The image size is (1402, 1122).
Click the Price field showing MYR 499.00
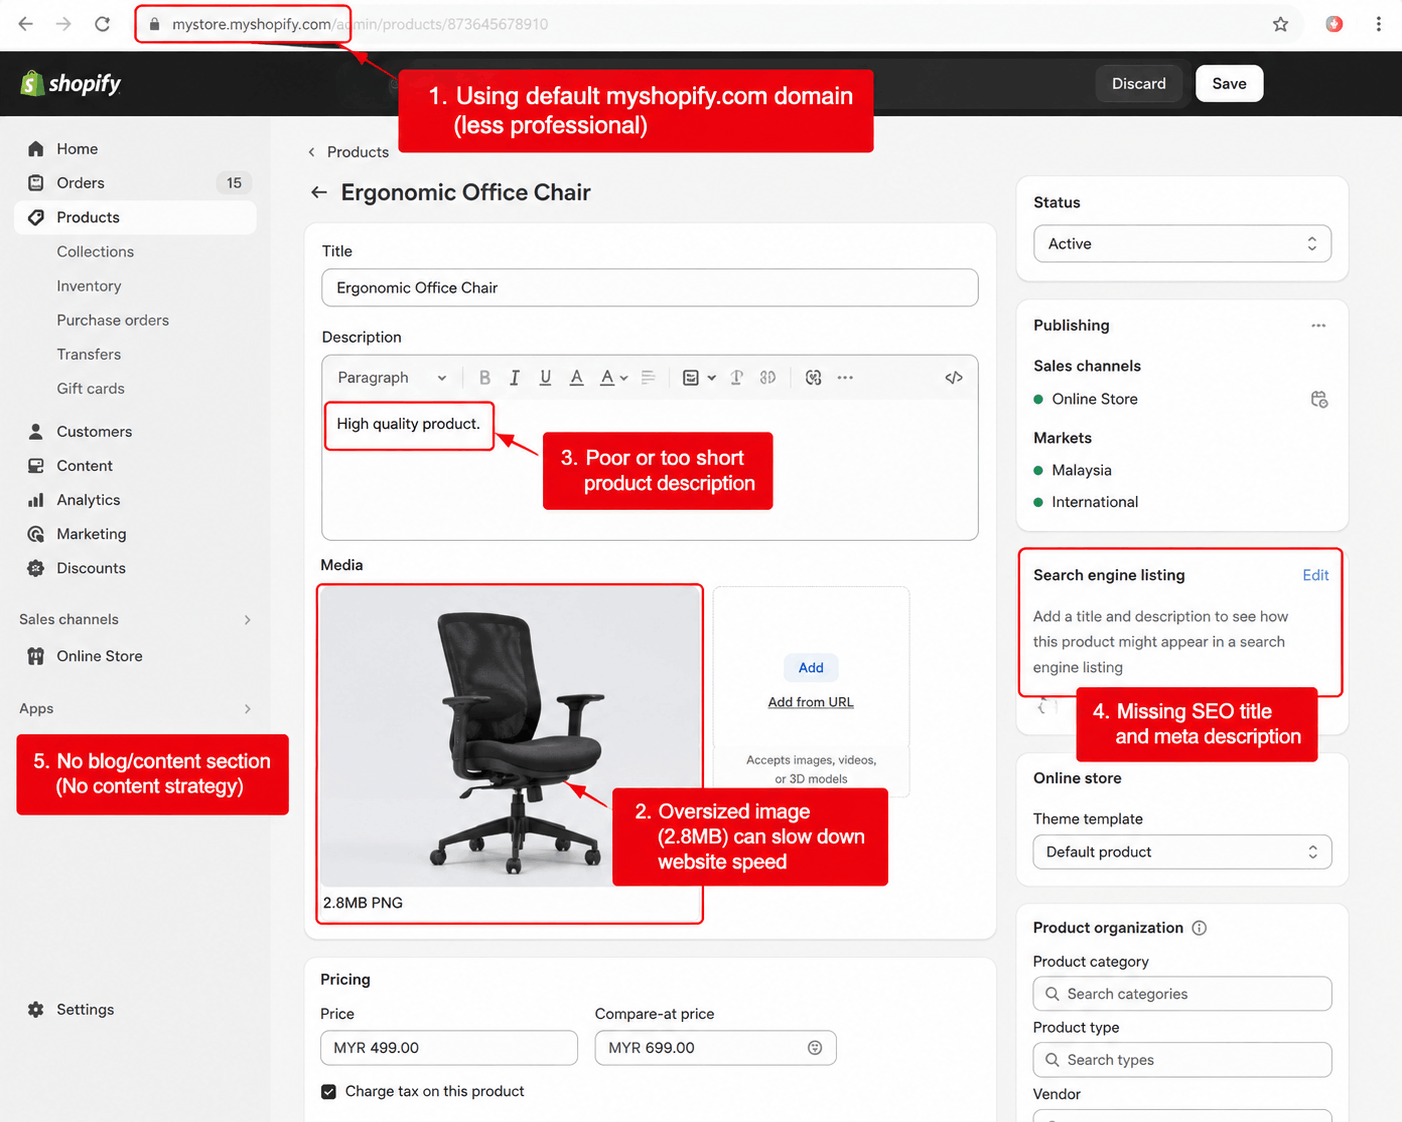(449, 1048)
